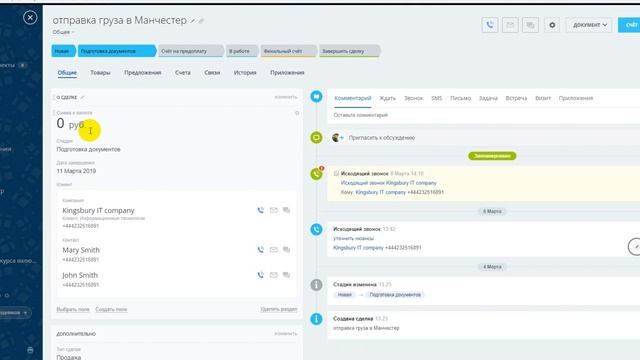
Task: Select the Визит timeline tab
Action: coord(543,98)
